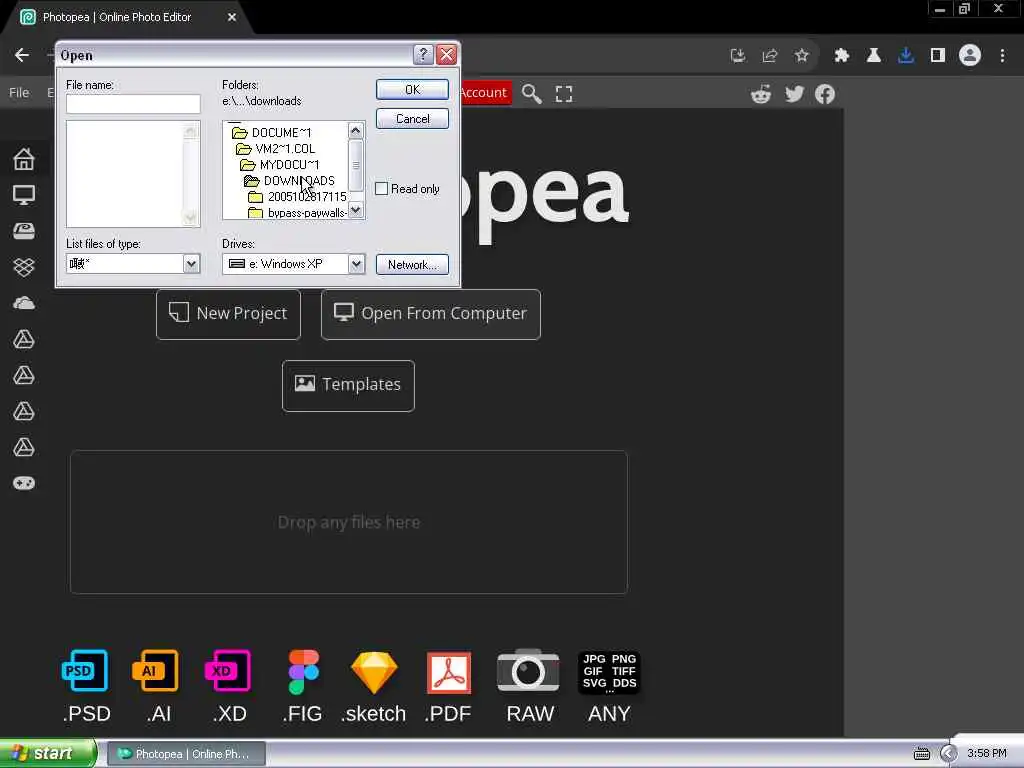The height and width of the screenshot is (768, 1024).
Task: Click the browser share page icon
Action: pos(770,56)
